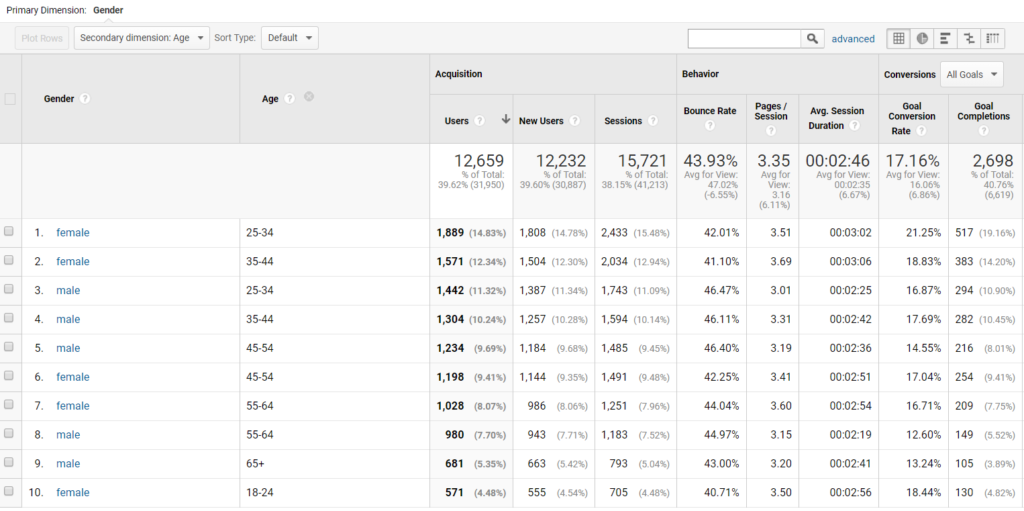Switch to comparison view icon
Image resolution: width=1024 pixels, height=511 pixels.
click(x=969, y=39)
